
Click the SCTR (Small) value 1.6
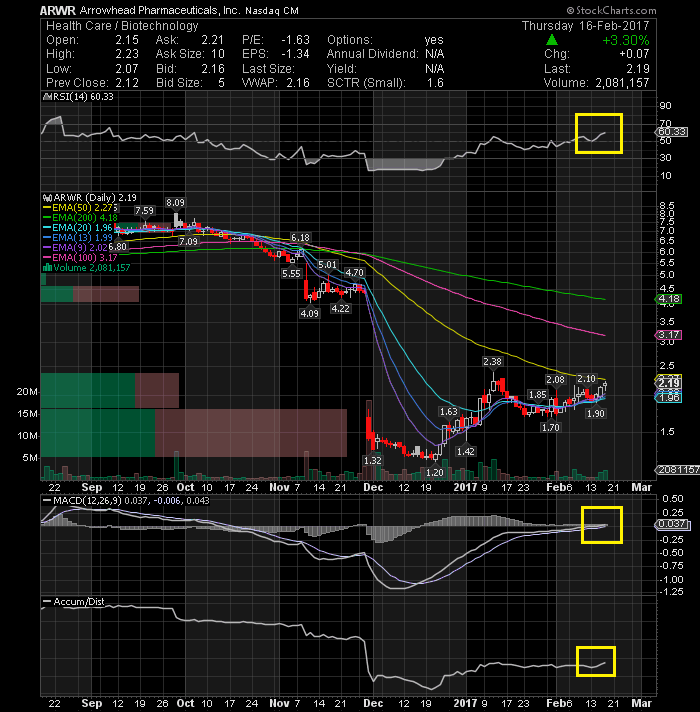[x=435, y=83]
